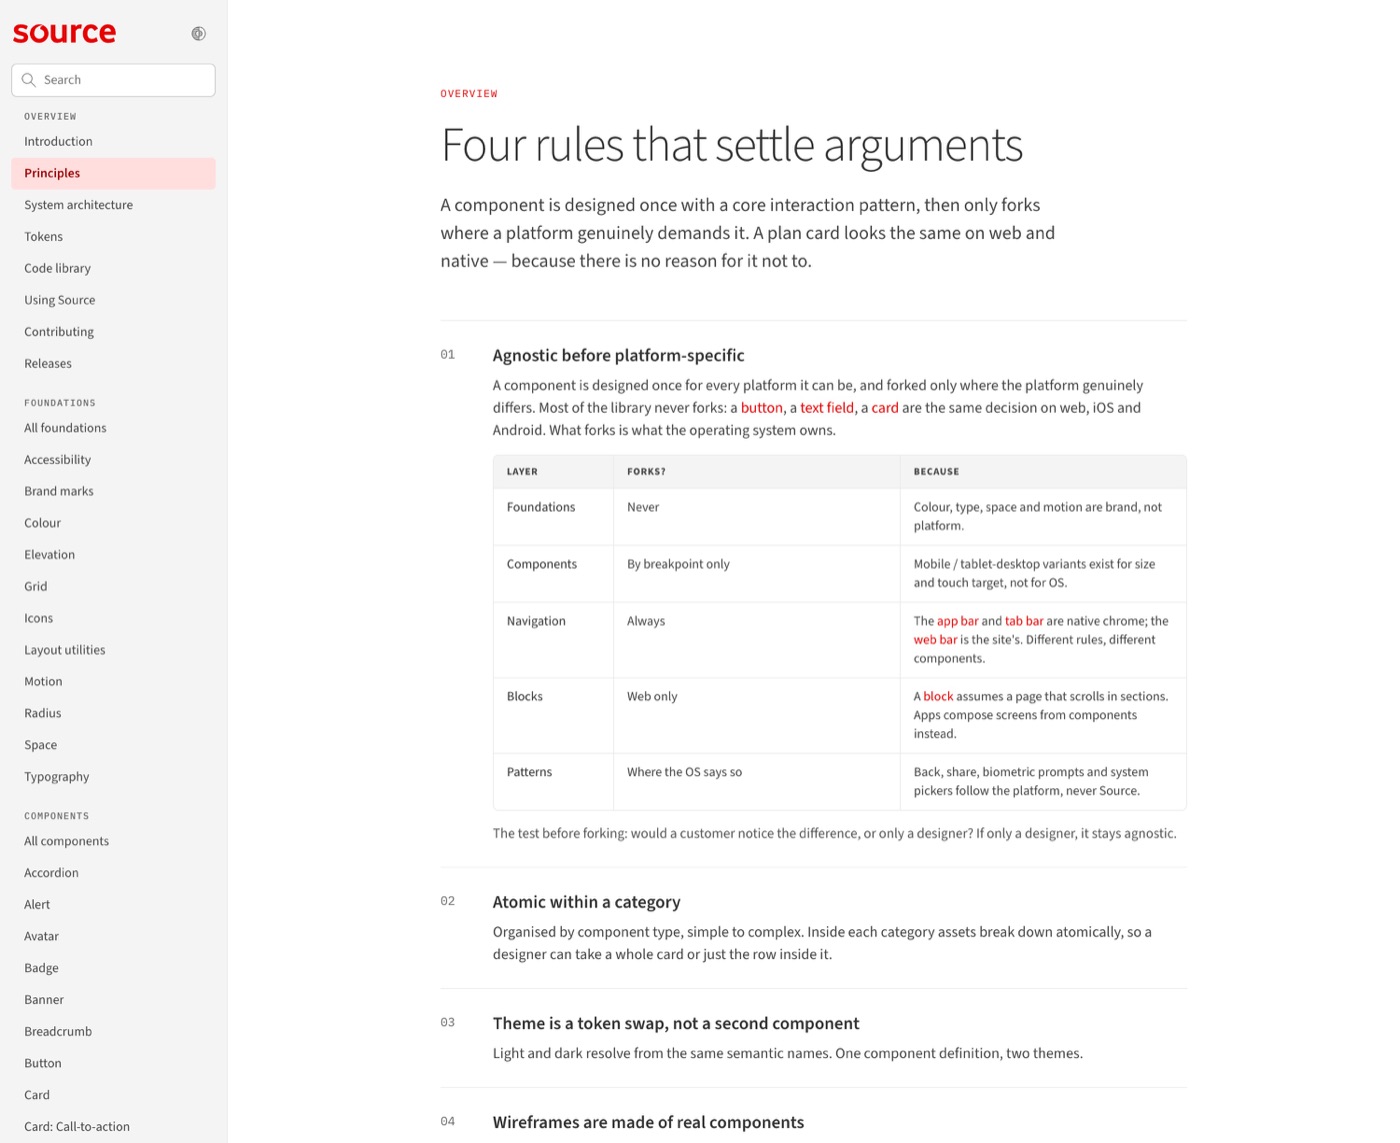The height and width of the screenshot is (1143, 1400).
Task: Click the source logo
Action: 64,33
